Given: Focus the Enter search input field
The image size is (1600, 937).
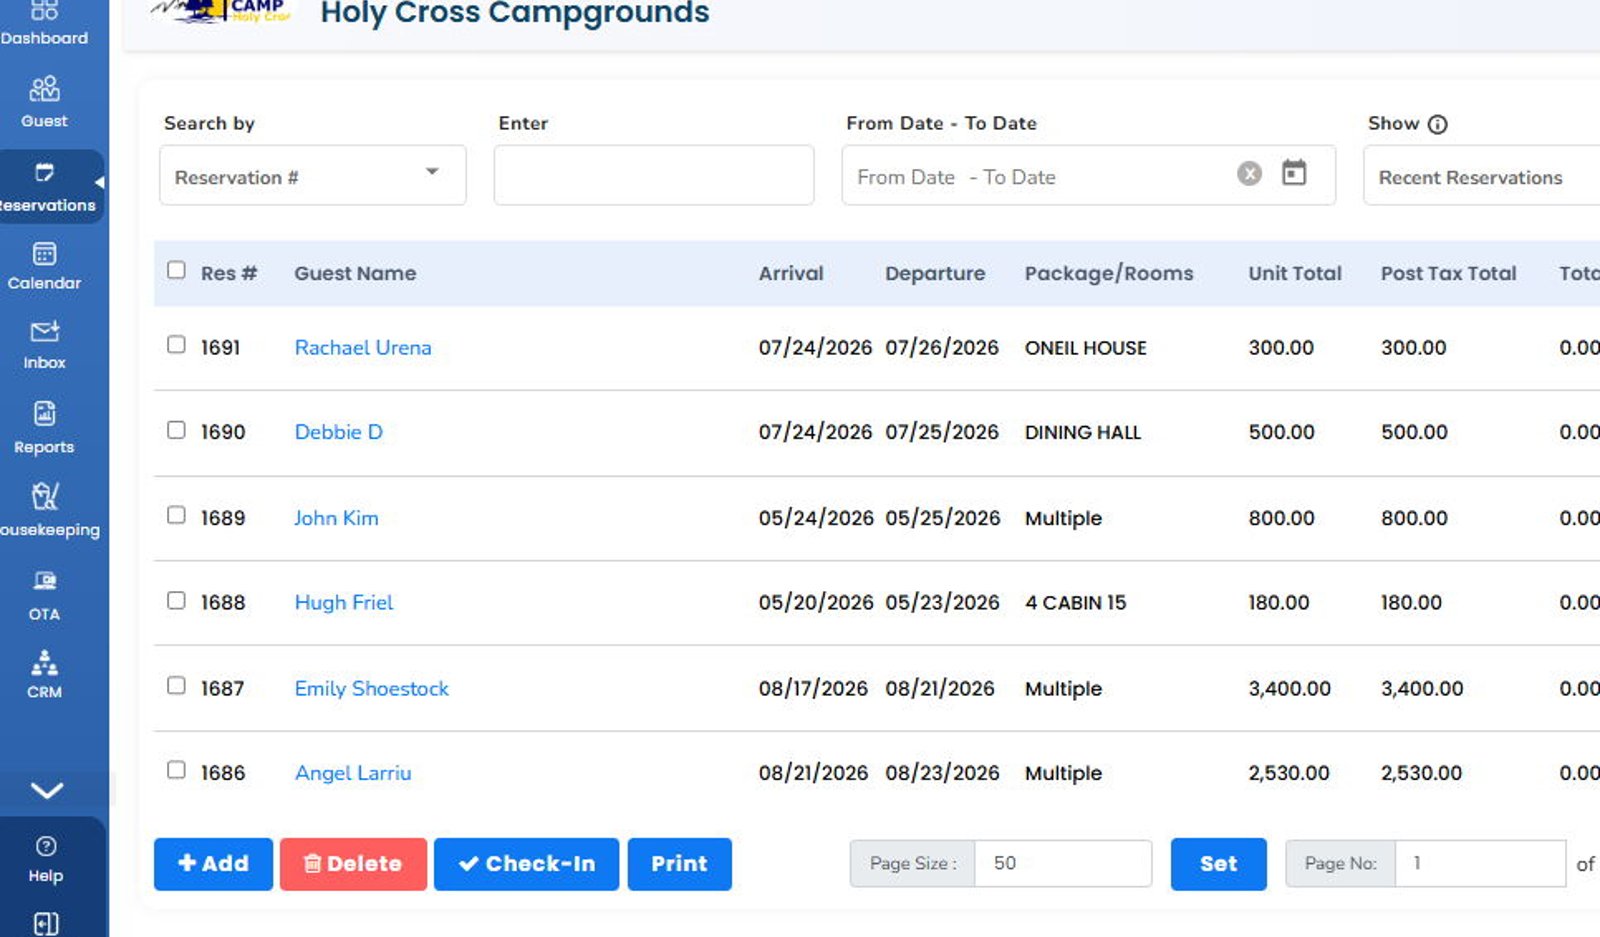Looking at the screenshot, I should pyautogui.click(x=654, y=176).
